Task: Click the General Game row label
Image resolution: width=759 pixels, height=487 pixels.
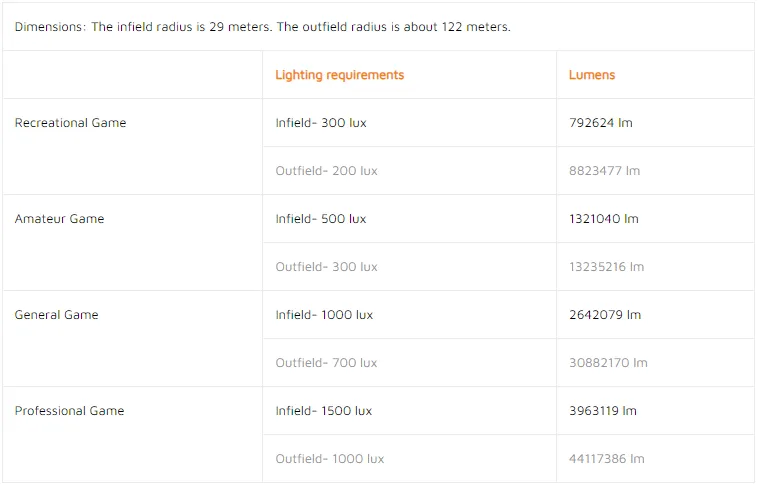Action: (56, 315)
